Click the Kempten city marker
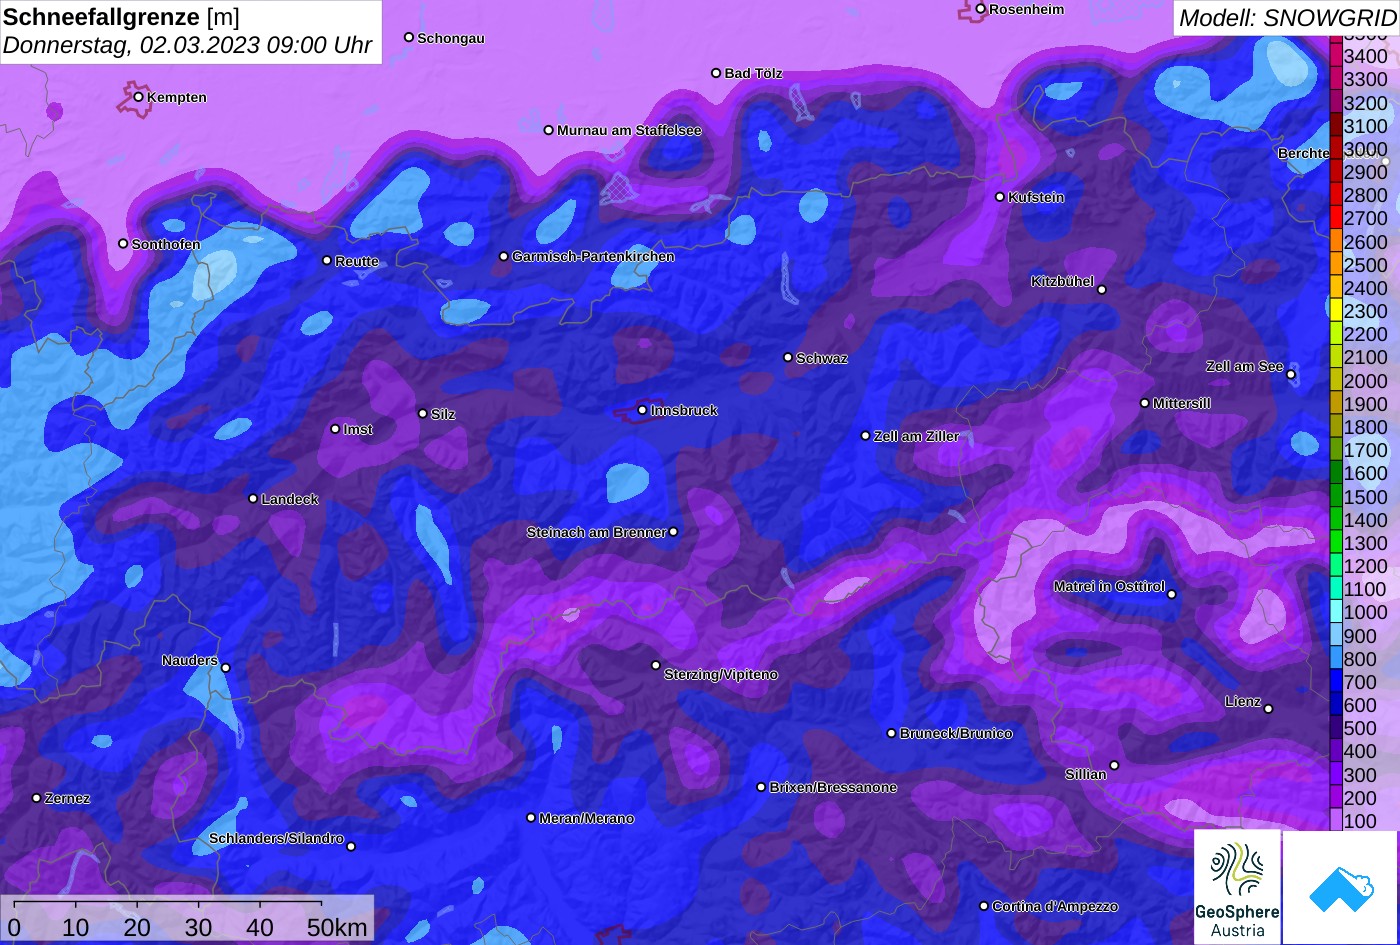The image size is (1400, 945). coord(138,97)
